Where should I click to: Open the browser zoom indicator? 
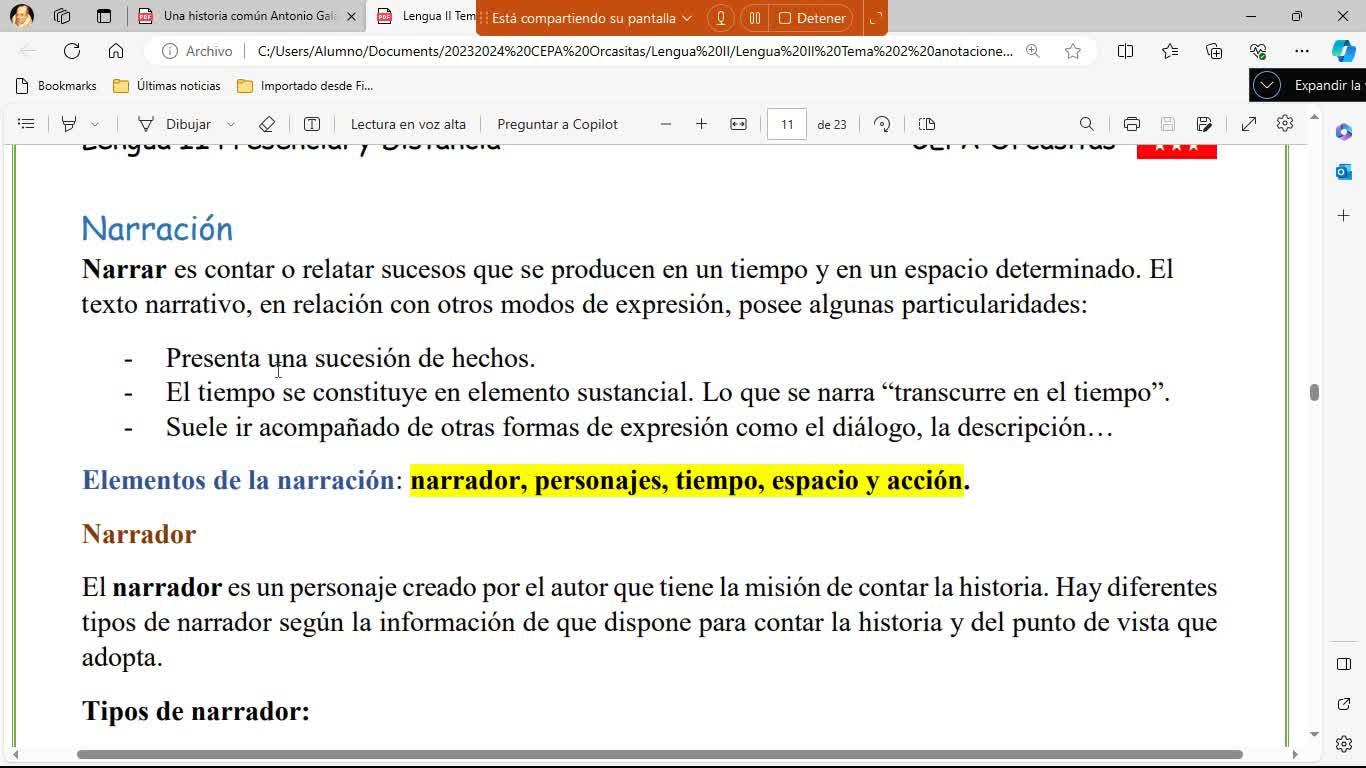pos(1033,51)
